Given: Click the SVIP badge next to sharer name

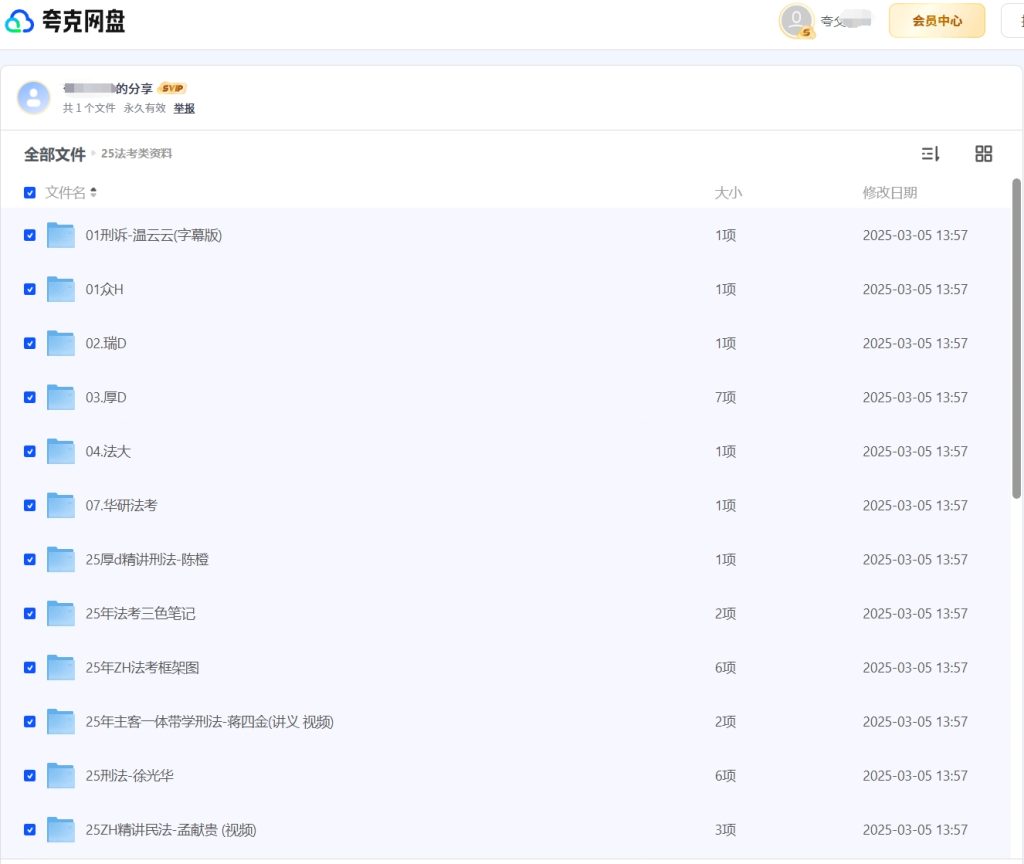Looking at the screenshot, I should (172, 88).
